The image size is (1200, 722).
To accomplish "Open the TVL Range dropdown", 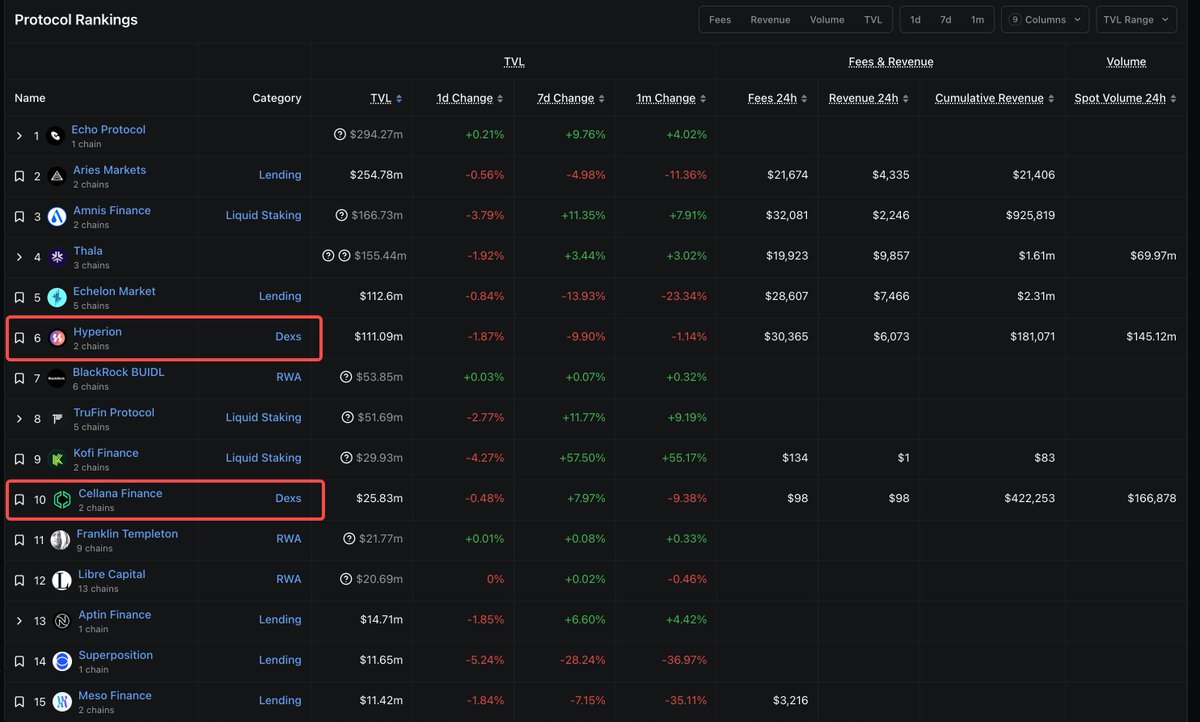I will click(x=1138, y=20).
